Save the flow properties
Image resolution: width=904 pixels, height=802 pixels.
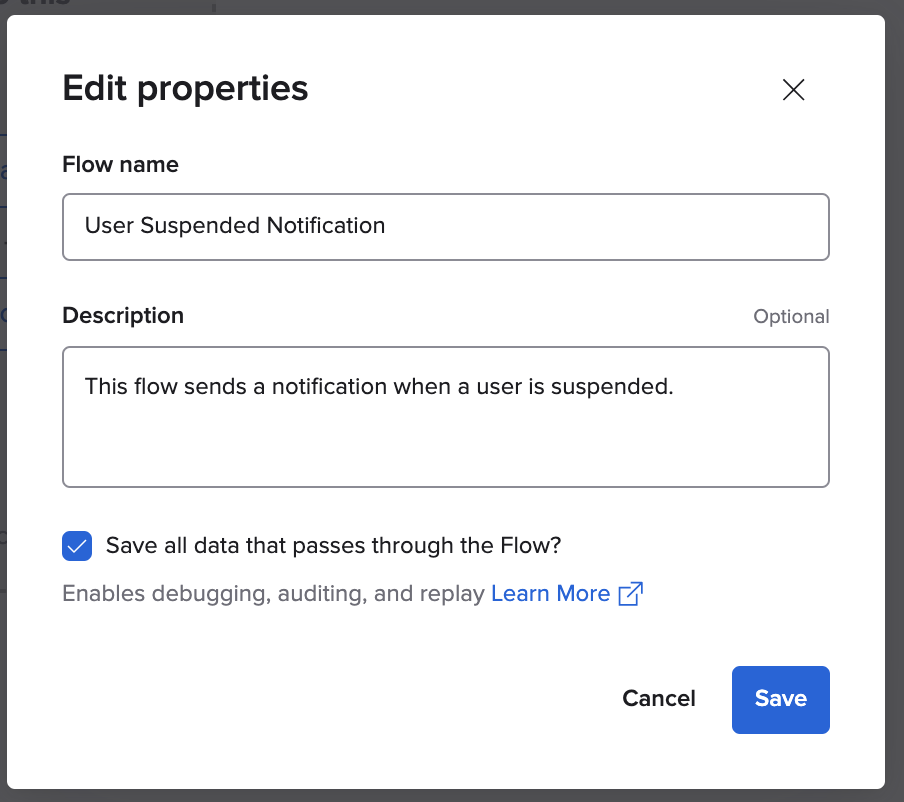(x=780, y=699)
